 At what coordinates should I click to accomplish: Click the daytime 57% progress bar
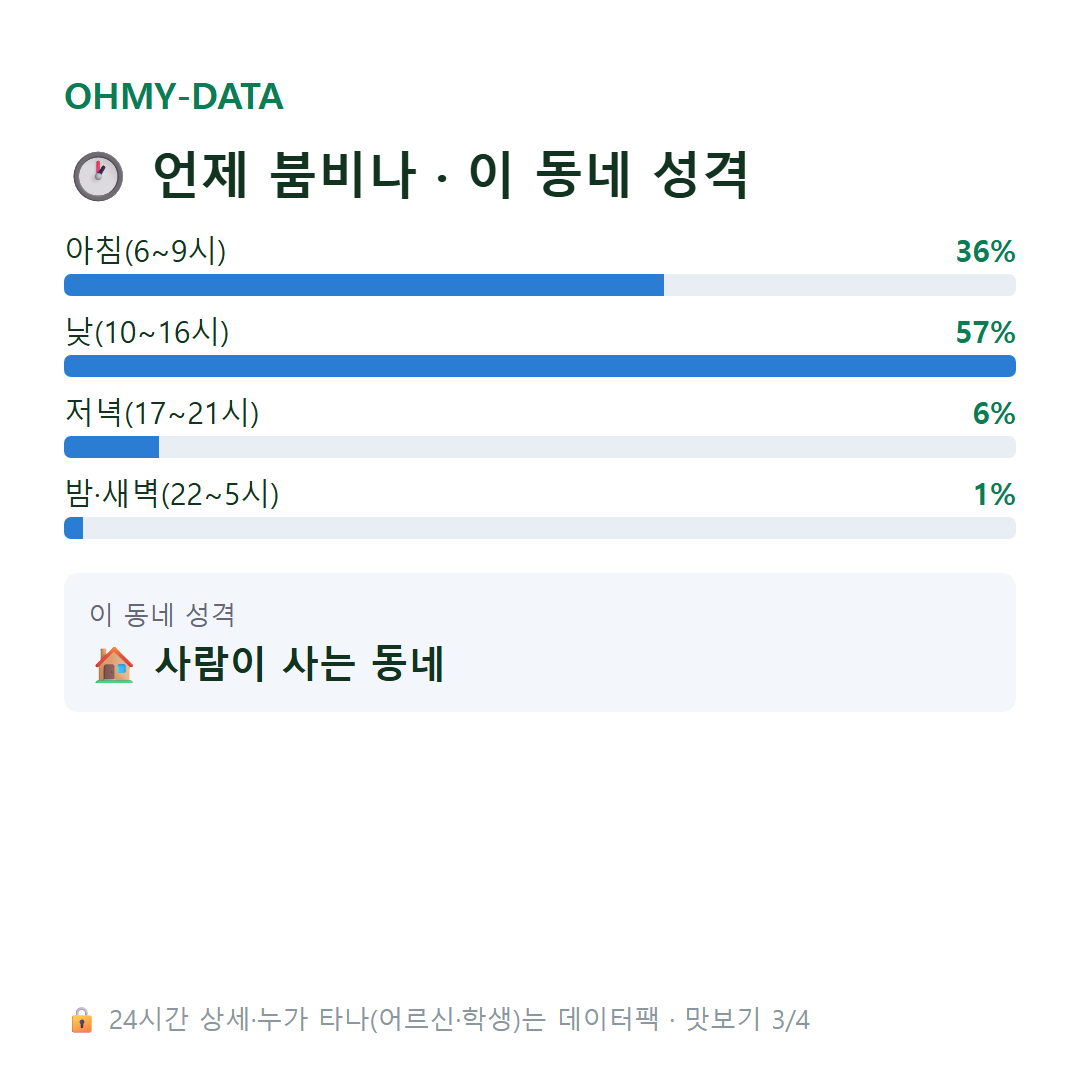[540, 366]
